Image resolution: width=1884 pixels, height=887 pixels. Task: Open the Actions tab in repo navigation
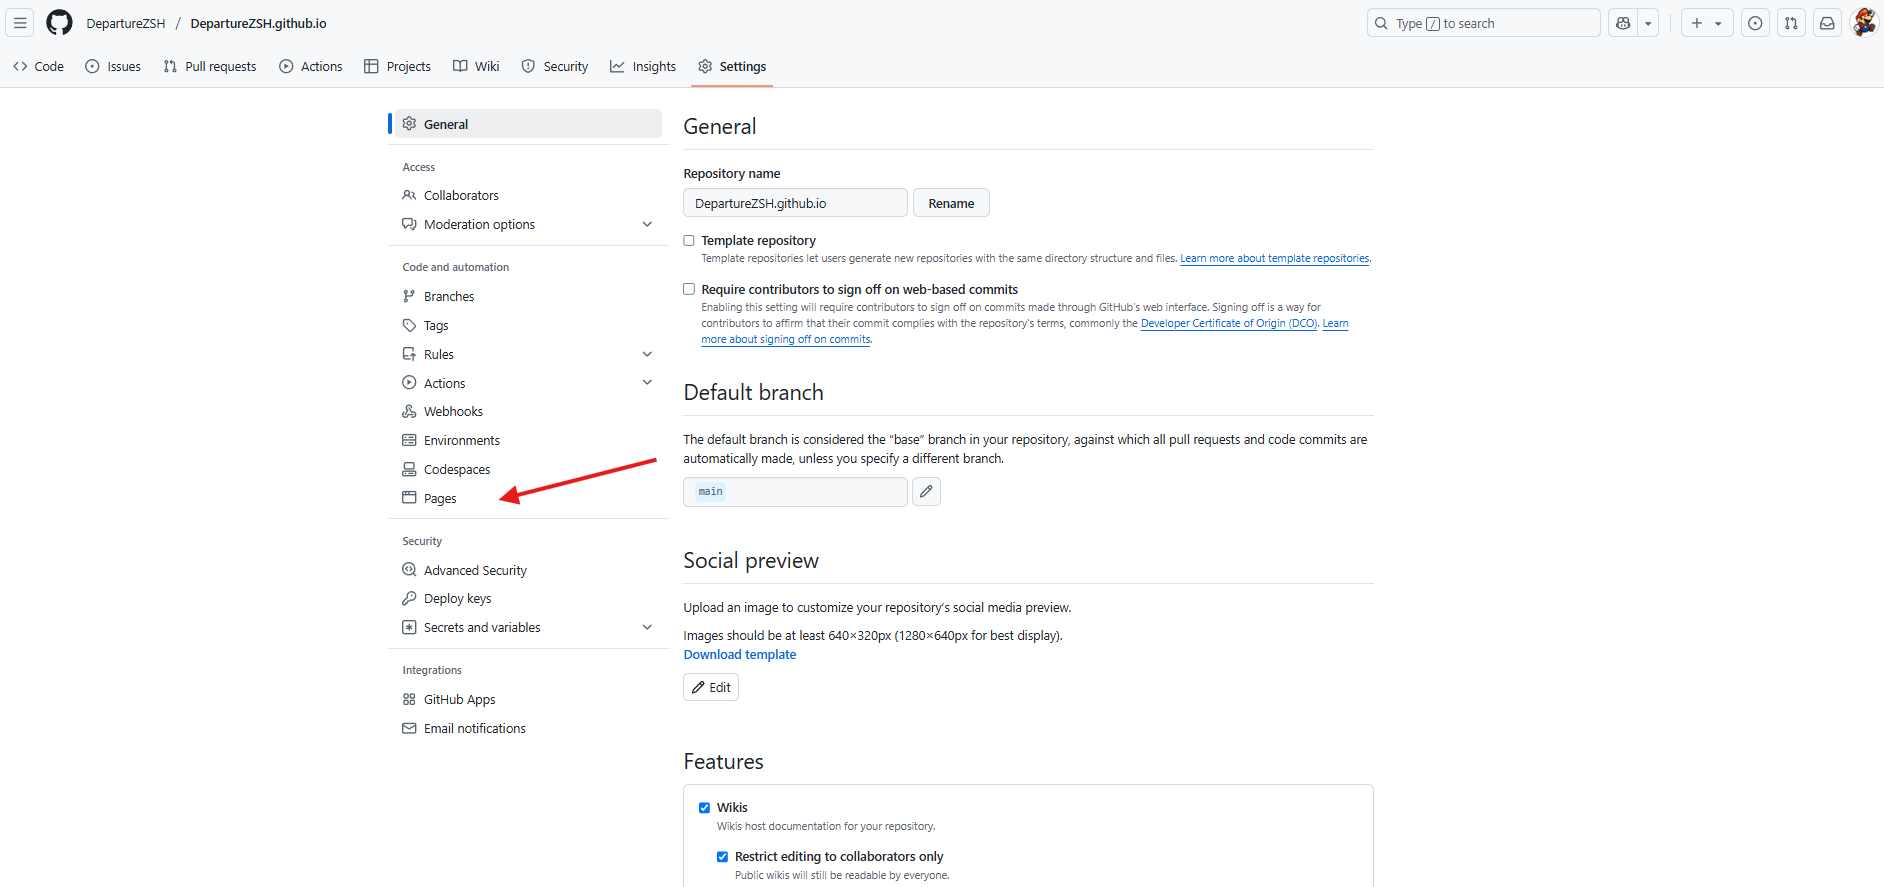(311, 66)
